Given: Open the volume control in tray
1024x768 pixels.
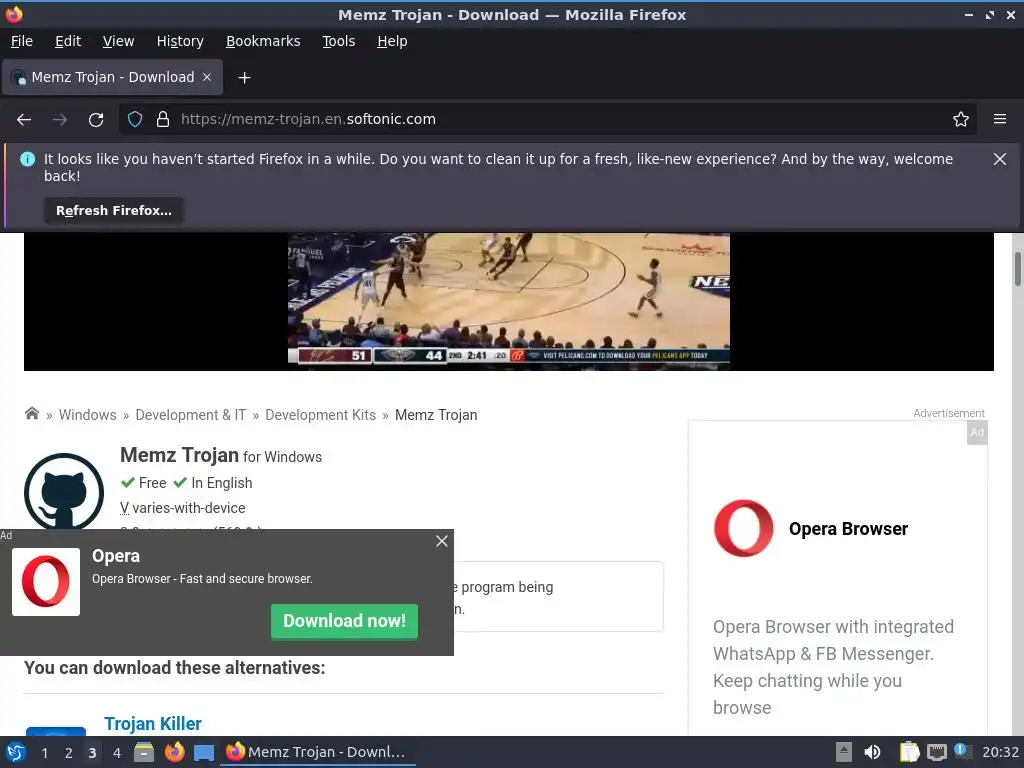Looking at the screenshot, I should (872, 752).
